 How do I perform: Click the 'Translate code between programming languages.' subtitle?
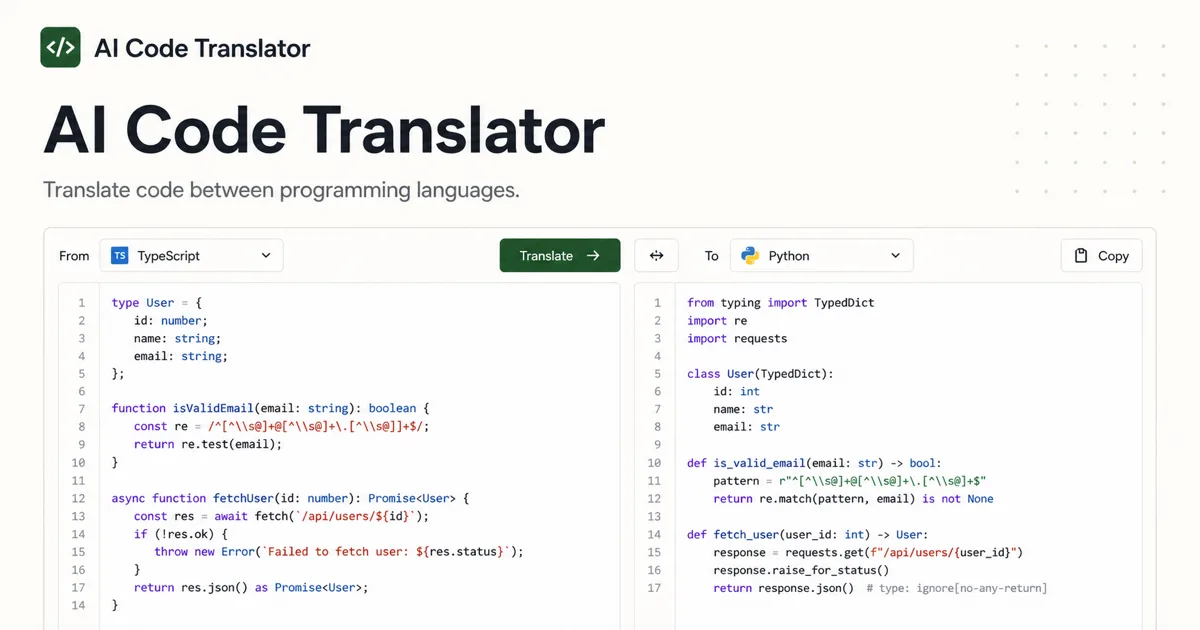[x=281, y=190]
